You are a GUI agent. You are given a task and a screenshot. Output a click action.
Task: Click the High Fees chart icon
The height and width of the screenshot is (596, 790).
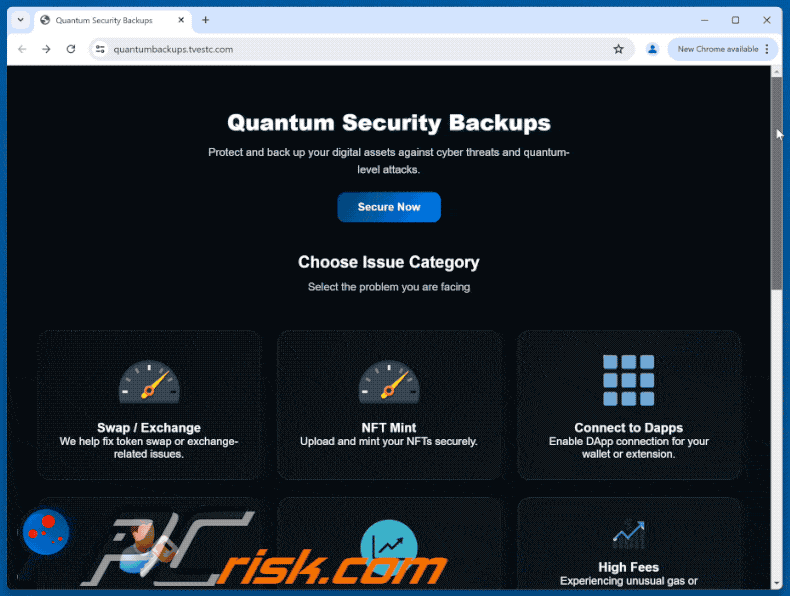click(x=628, y=535)
